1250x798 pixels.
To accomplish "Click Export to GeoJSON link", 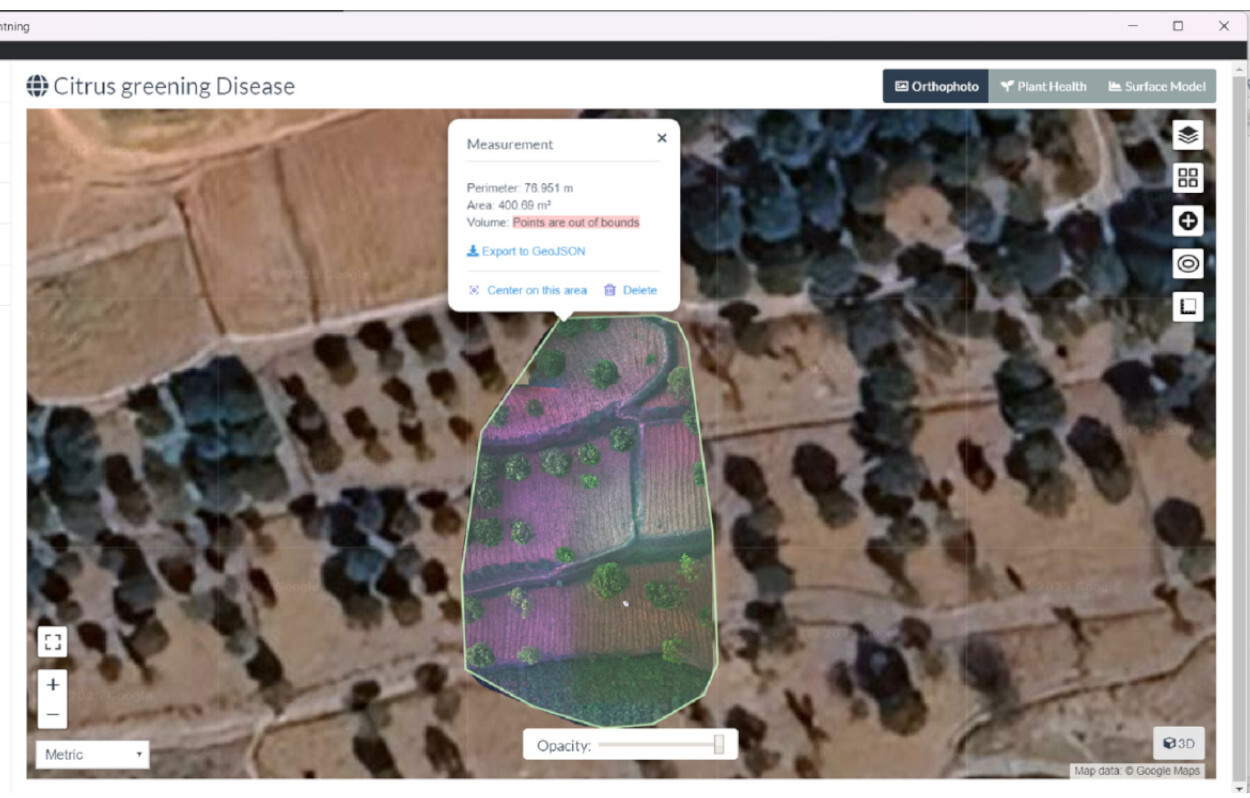I will tap(526, 251).
